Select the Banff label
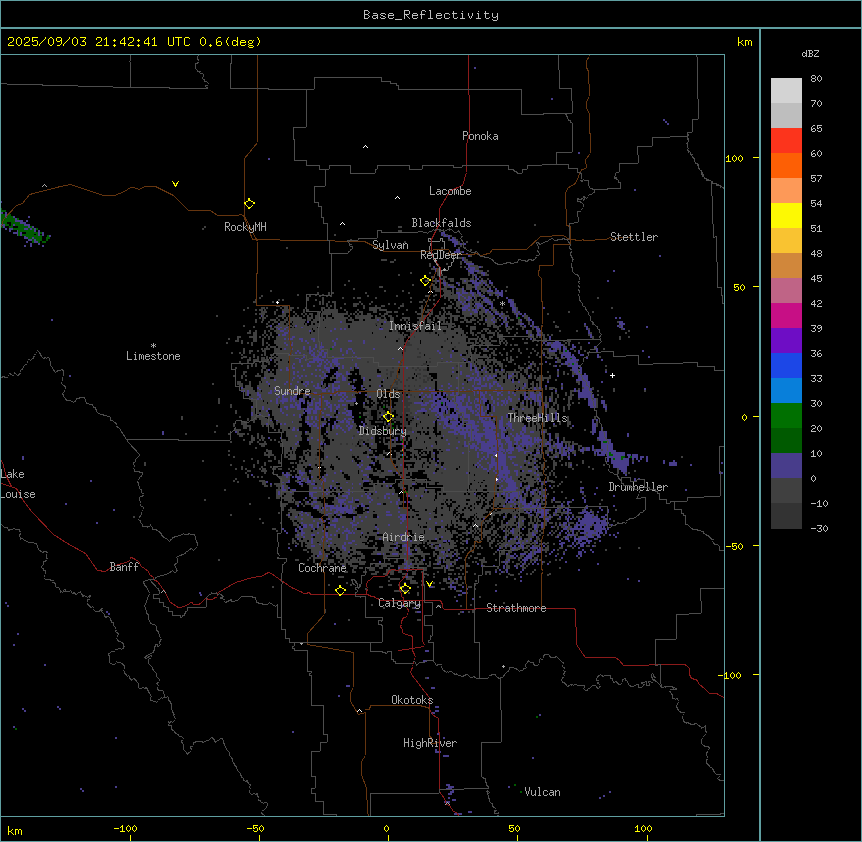 coord(124,567)
